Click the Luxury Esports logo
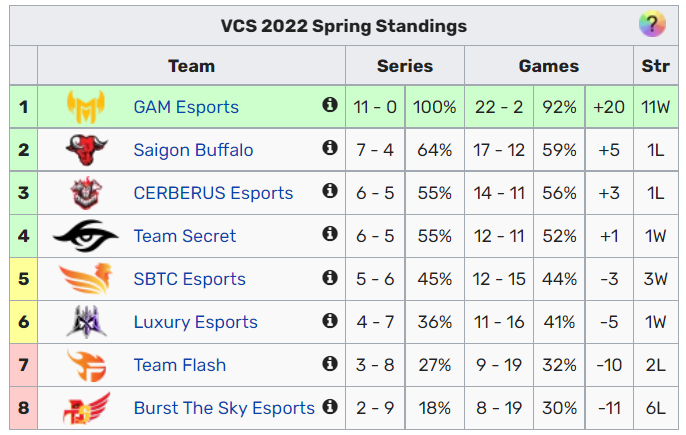686x435 pixels. [x=85, y=322]
